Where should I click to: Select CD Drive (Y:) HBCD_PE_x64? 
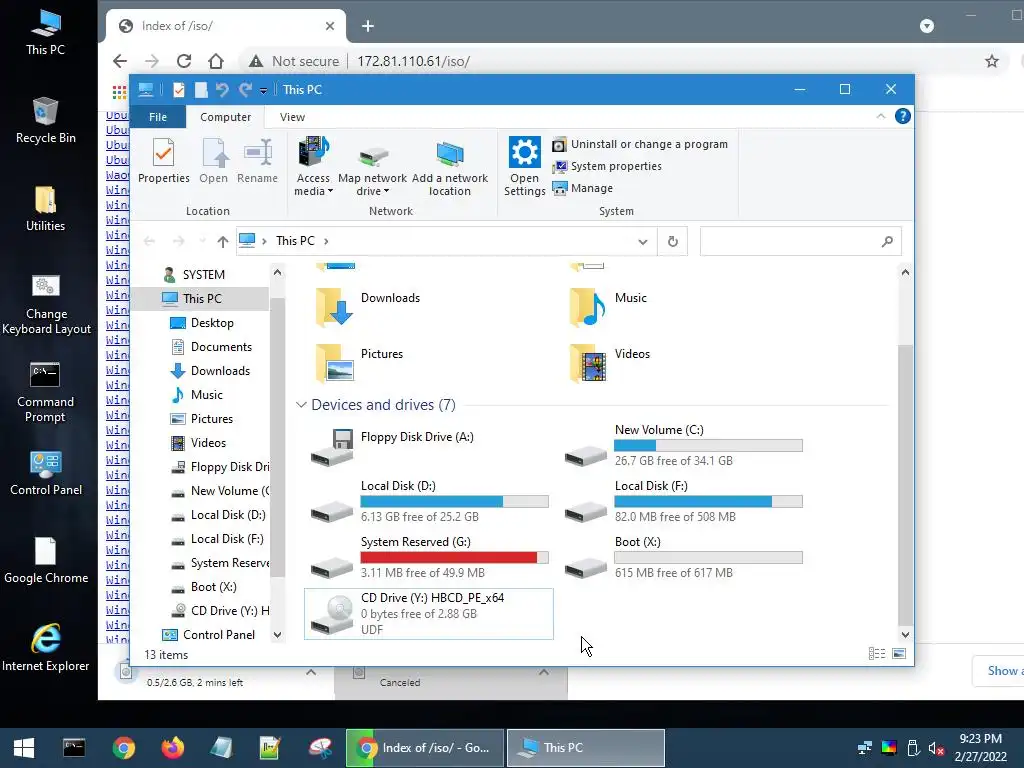[x=428, y=614]
